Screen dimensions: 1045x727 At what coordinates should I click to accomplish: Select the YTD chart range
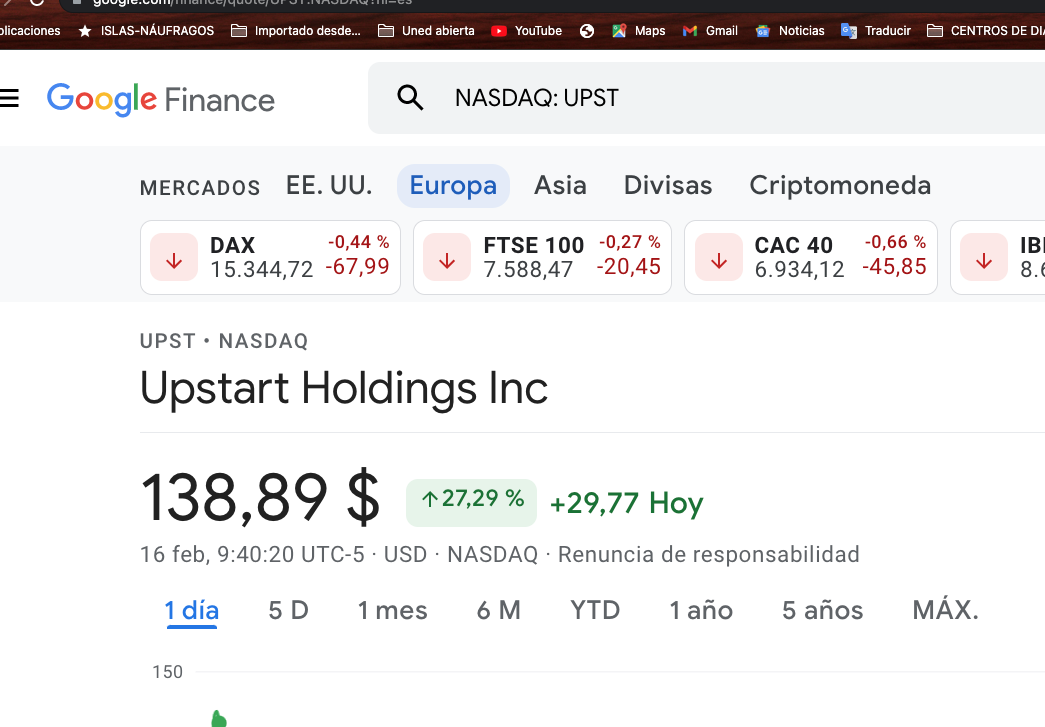click(x=595, y=610)
